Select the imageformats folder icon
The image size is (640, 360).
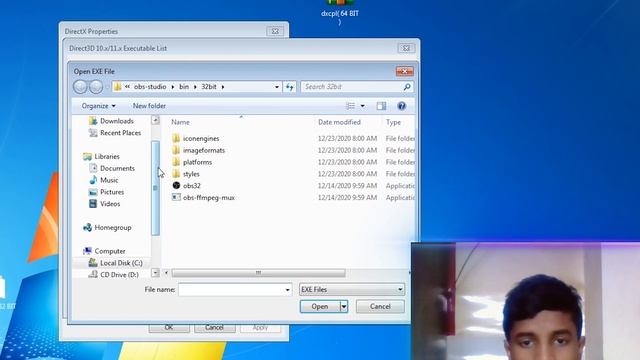[x=176, y=150]
